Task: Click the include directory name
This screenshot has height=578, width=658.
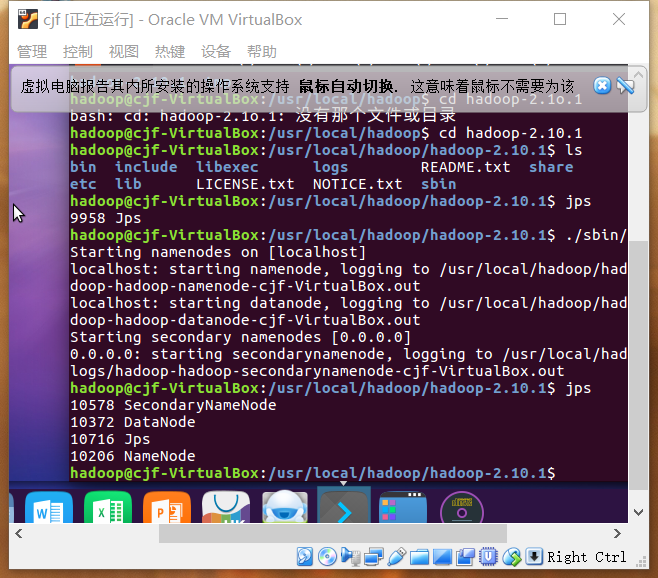Action: point(146,167)
